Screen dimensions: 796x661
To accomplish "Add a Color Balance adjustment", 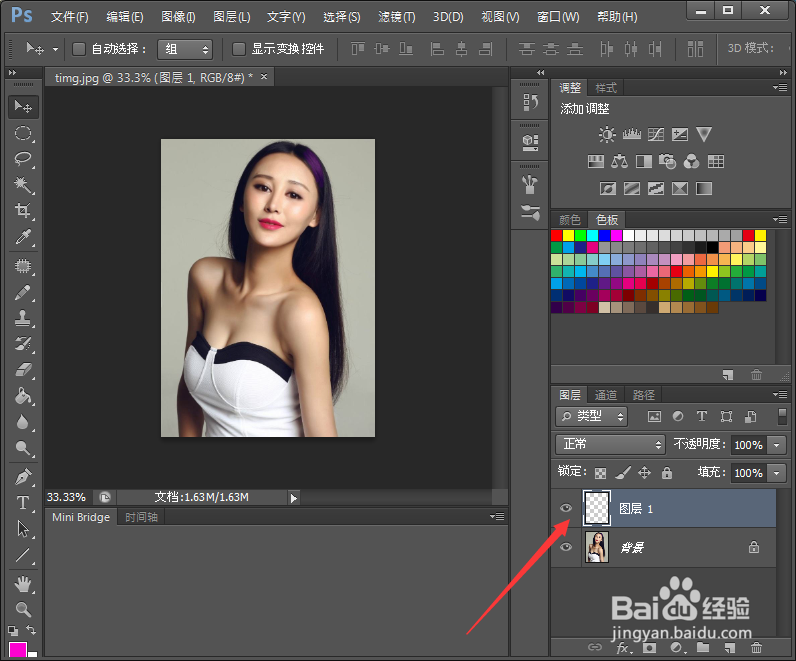I will coord(619,161).
